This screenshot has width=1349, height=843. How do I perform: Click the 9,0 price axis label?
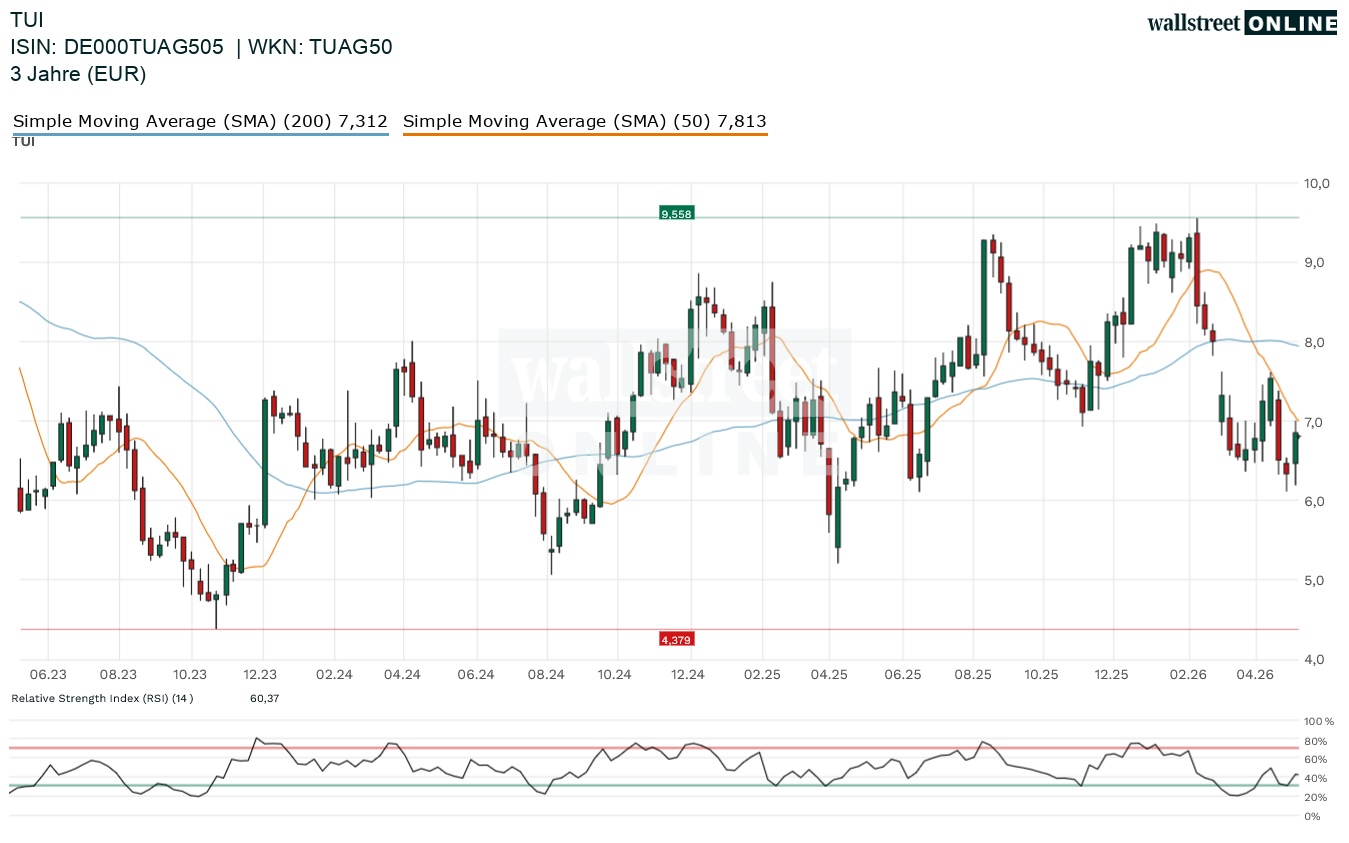(x=1313, y=263)
